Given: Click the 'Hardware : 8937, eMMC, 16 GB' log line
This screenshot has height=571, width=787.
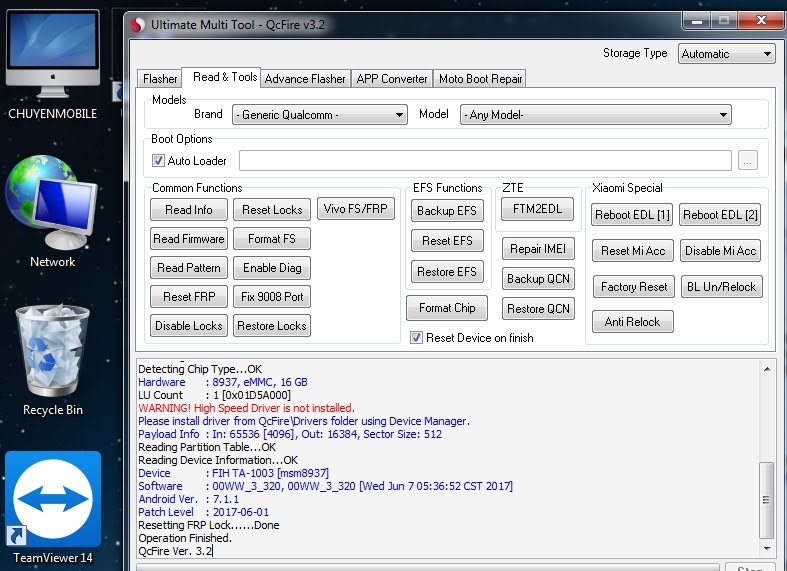Looking at the screenshot, I should tap(223, 382).
